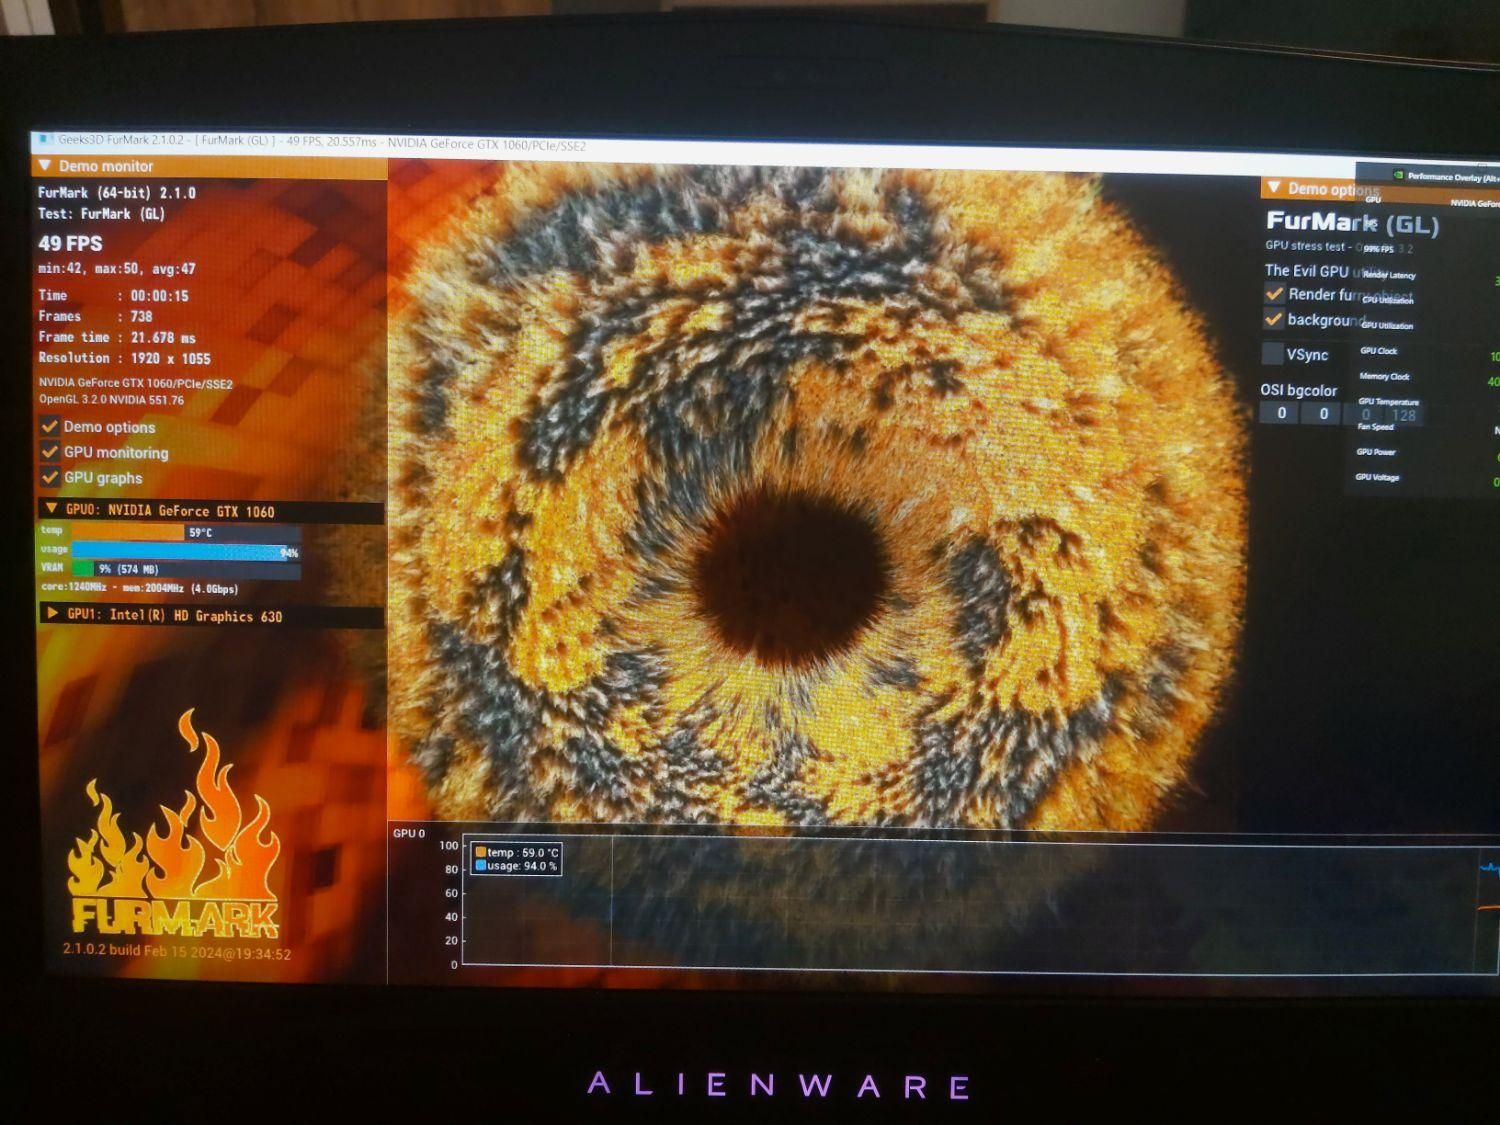
Task: Click the OpenGL 3.2.0 NVIDIA 551.76 text
Action: point(112,399)
